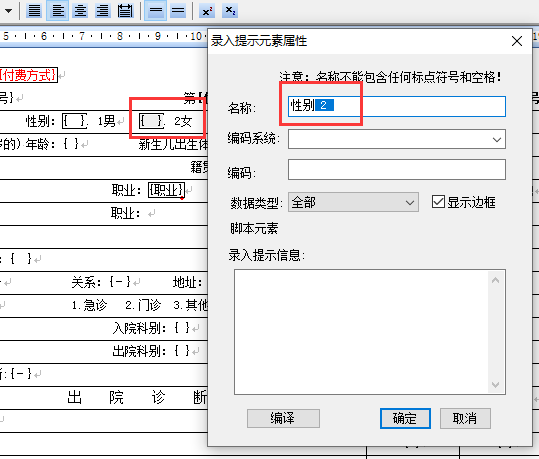The height and width of the screenshot is (459, 539).
Task: Open the 编码系统 dropdown
Action: 397,139
